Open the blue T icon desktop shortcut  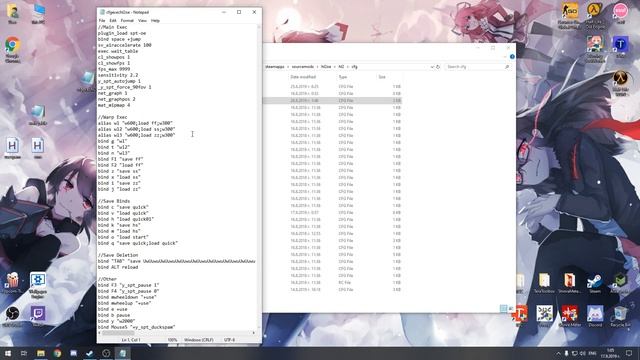pos(620,45)
